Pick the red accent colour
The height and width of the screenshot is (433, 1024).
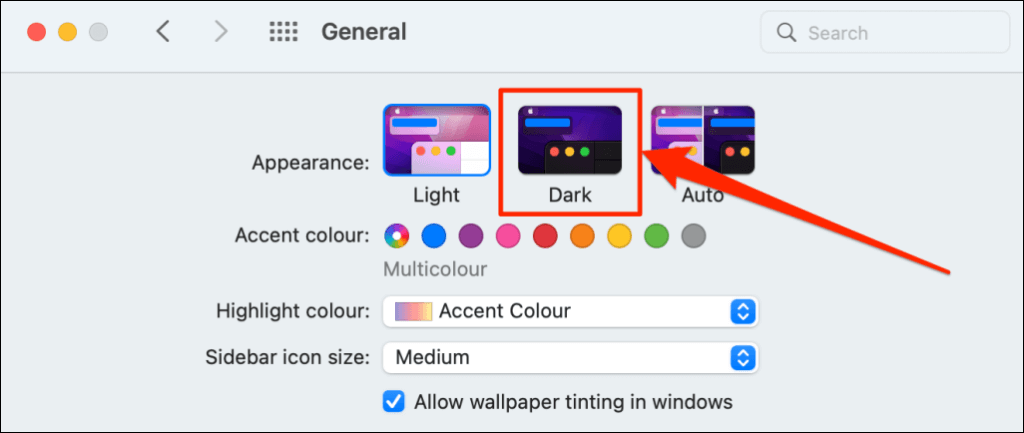tap(545, 236)
